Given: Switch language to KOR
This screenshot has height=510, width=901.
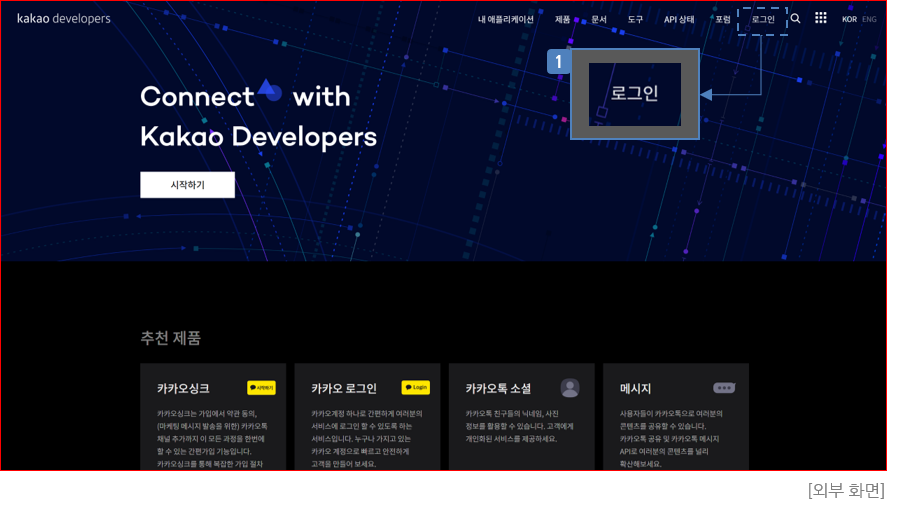Looking at the screenshot, I should [x=849, y=19].
